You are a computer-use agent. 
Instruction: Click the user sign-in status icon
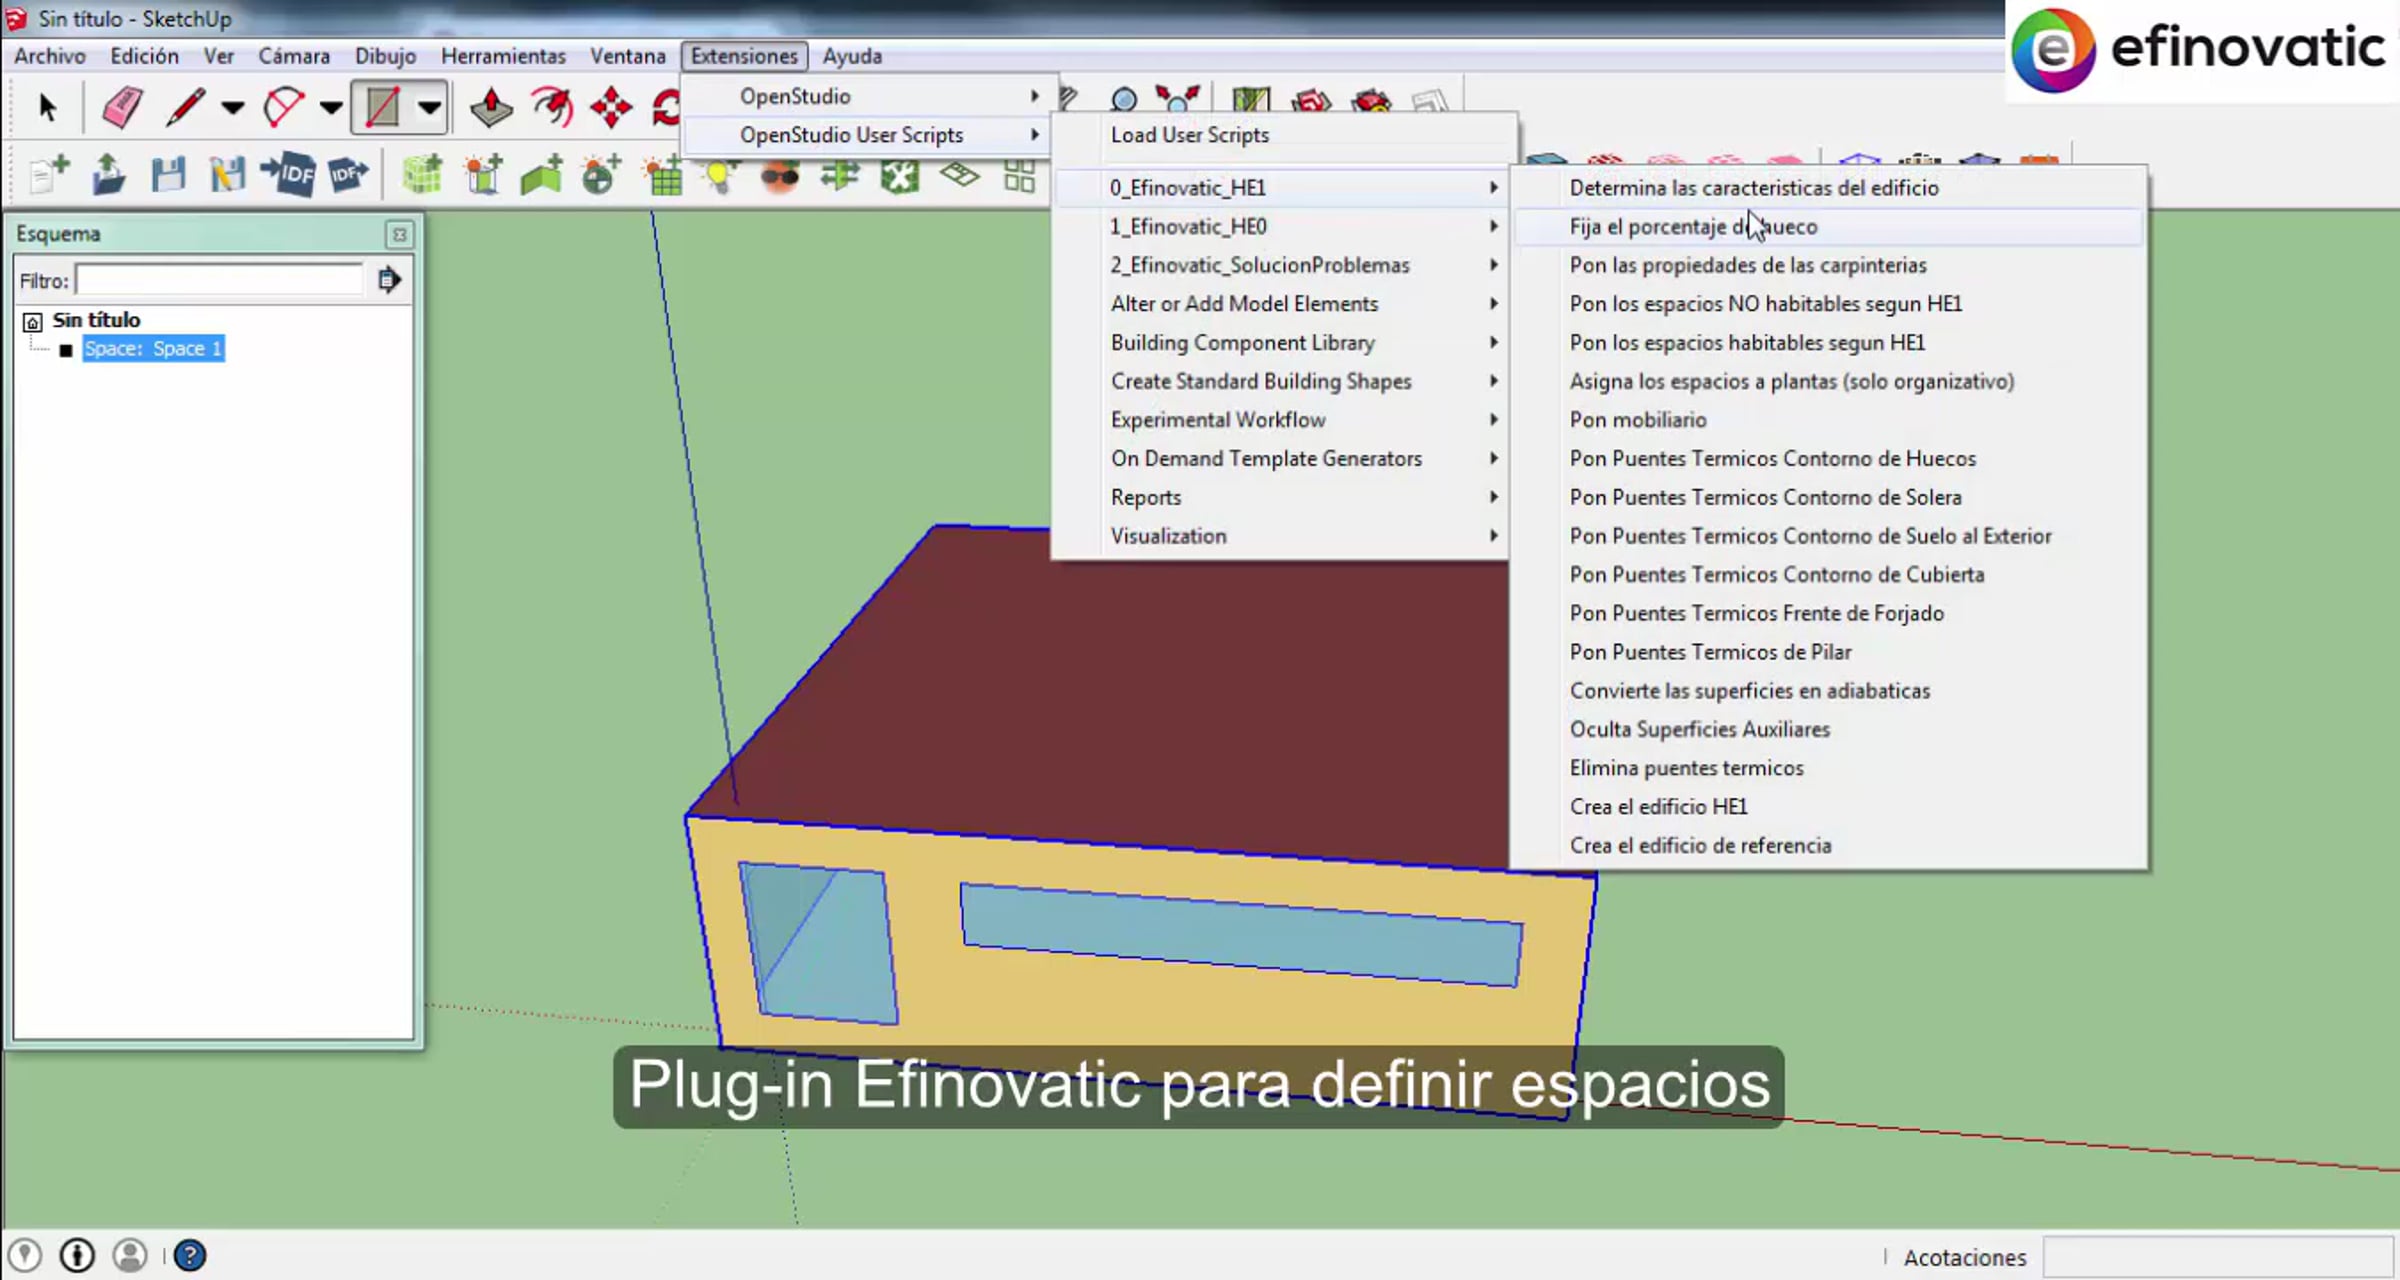(x=130, y=1255)
